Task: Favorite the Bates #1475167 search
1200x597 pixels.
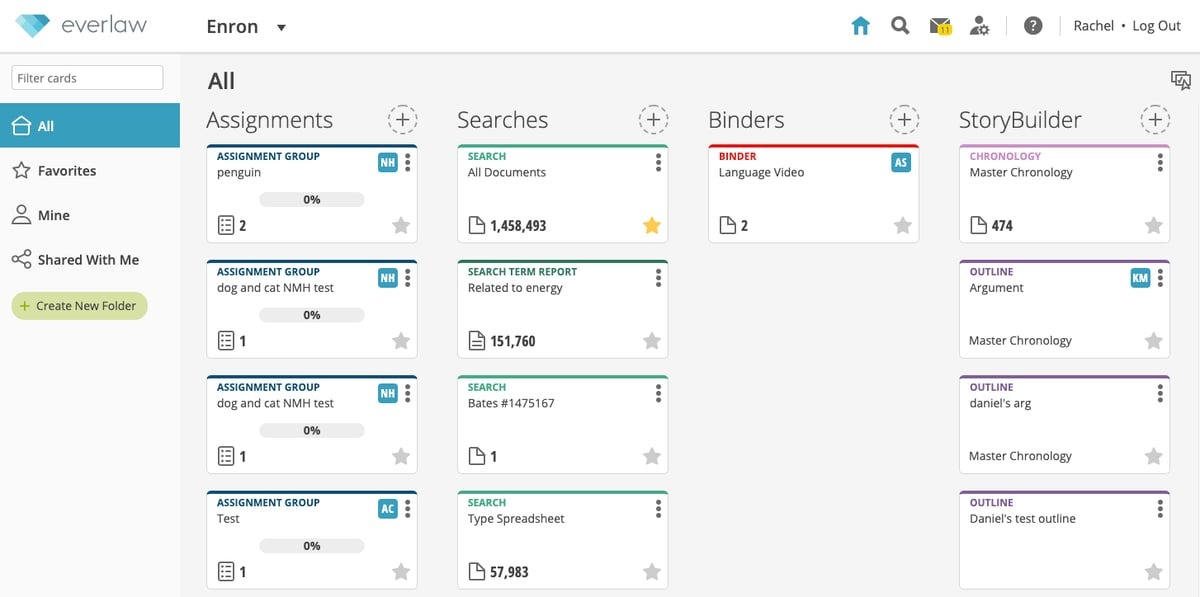Action: pyautogui.click(x=652, y=456)
